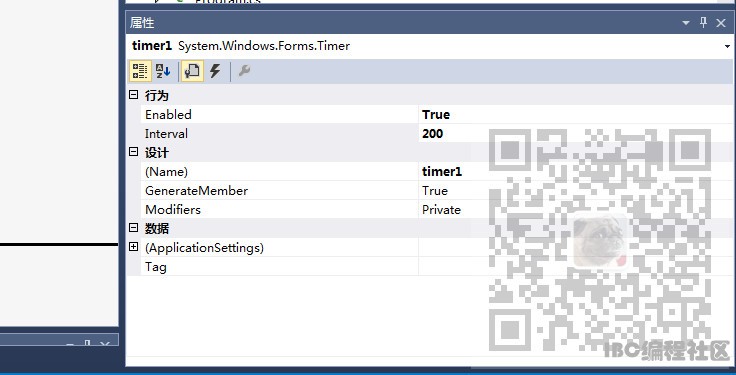Click the Modifiers value Private
736x375 pixels.
[441, 210]
